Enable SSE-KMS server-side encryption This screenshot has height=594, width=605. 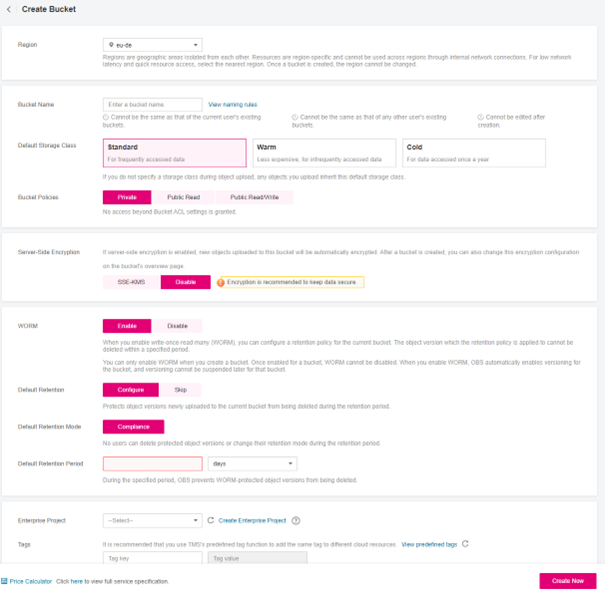131,283
